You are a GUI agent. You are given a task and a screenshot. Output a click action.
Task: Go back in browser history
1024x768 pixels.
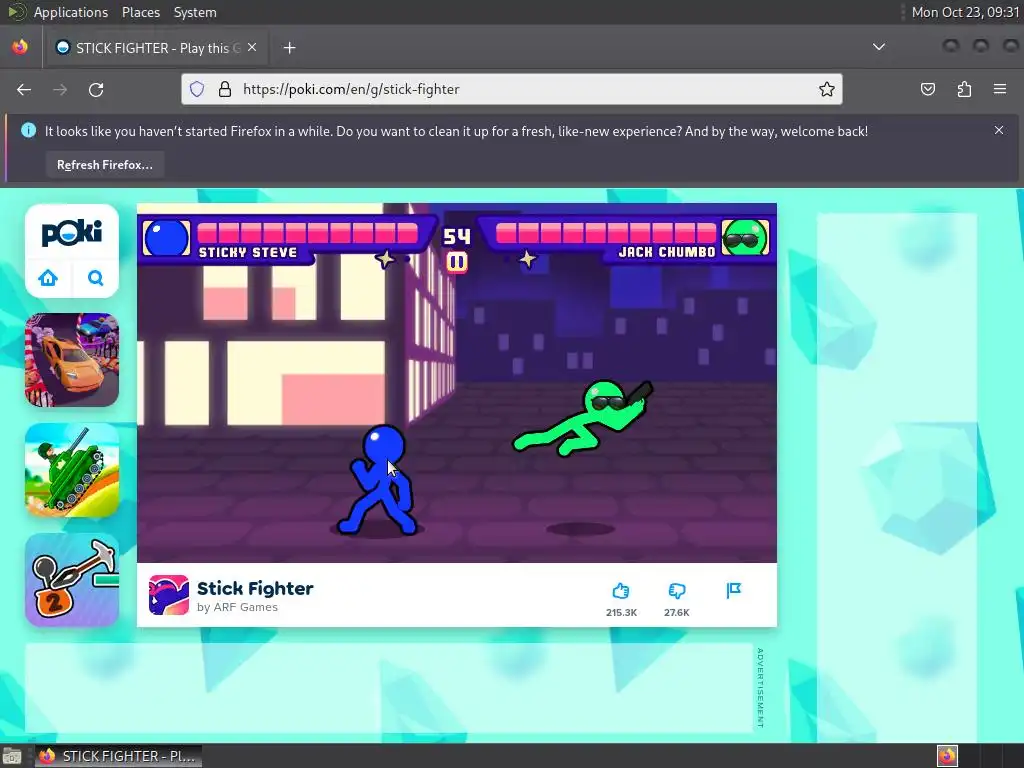(x=24, y=89)
